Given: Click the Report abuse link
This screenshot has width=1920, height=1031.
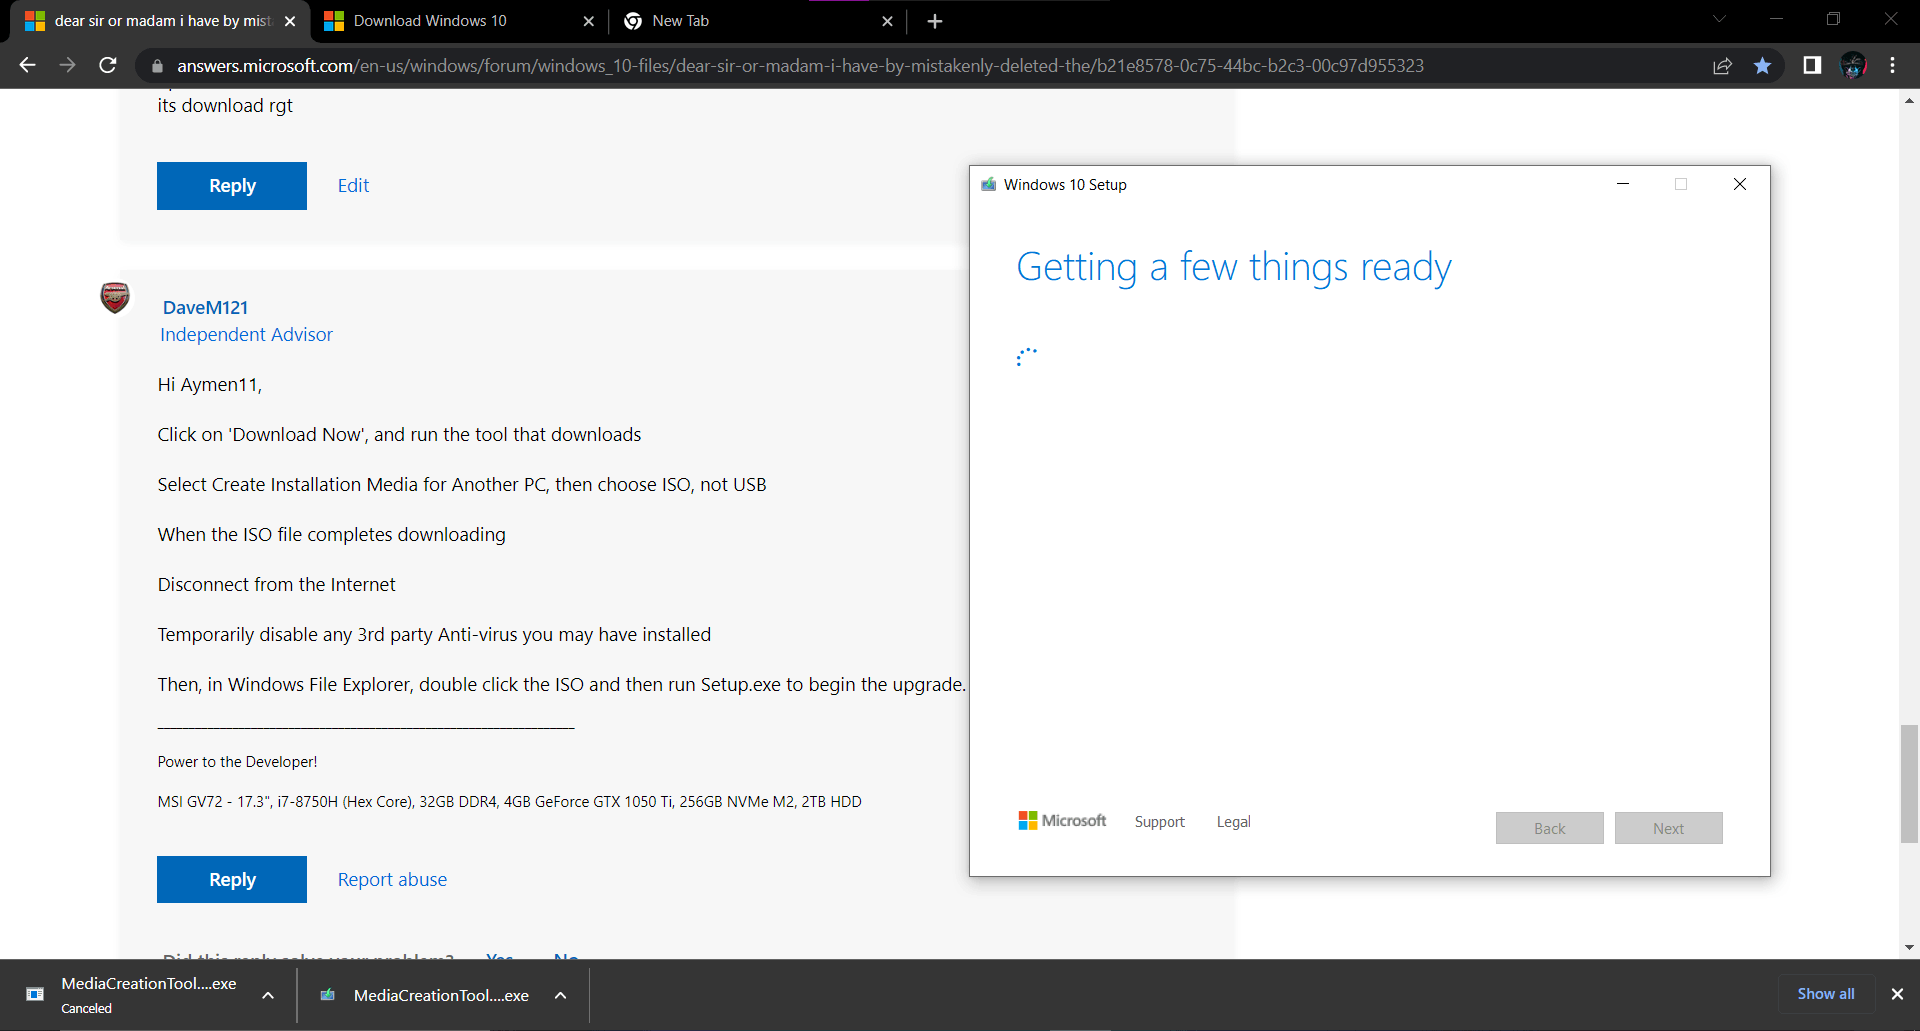Looking at the screenshot, I should pos(392,880).
